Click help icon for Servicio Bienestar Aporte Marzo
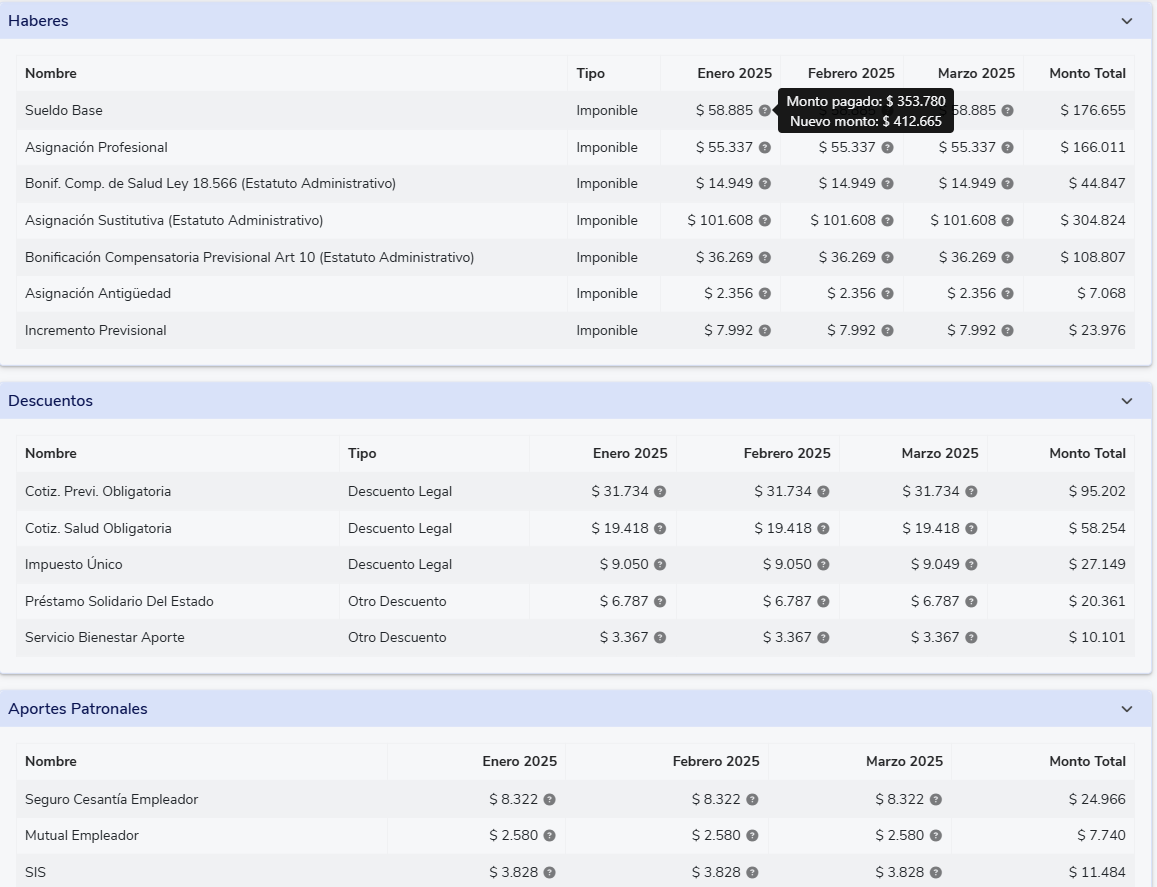The height and width of the screenshot is (887, 1157). point(972,638)
